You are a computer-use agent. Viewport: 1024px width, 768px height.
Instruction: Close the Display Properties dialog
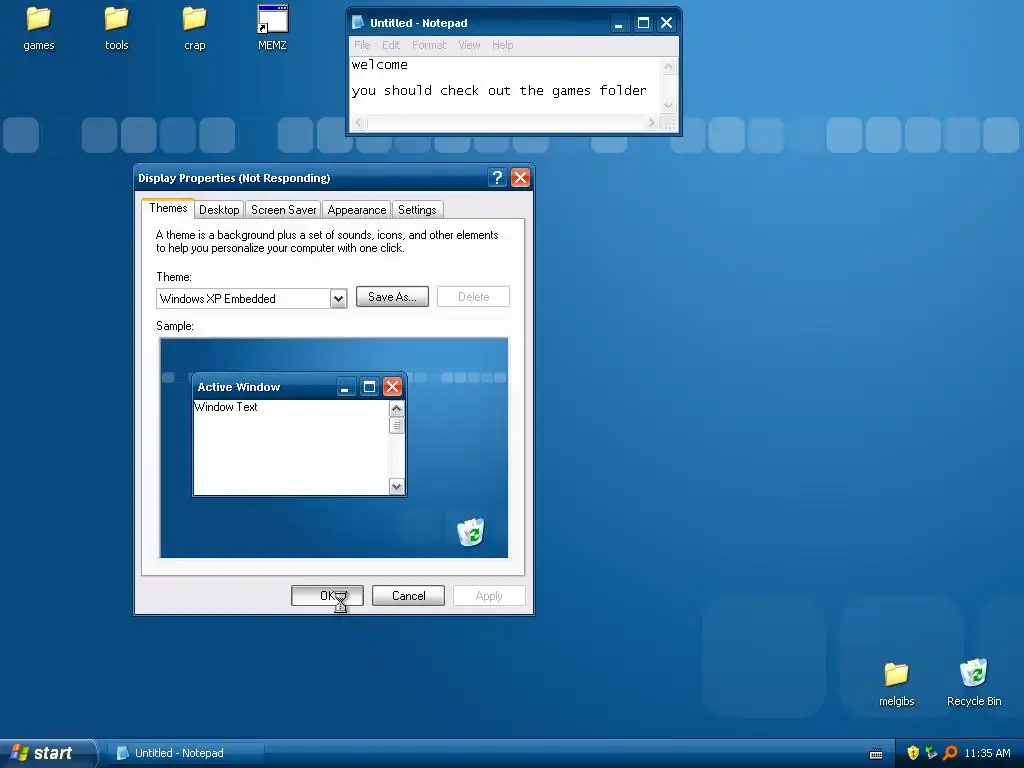pos(520,178)
